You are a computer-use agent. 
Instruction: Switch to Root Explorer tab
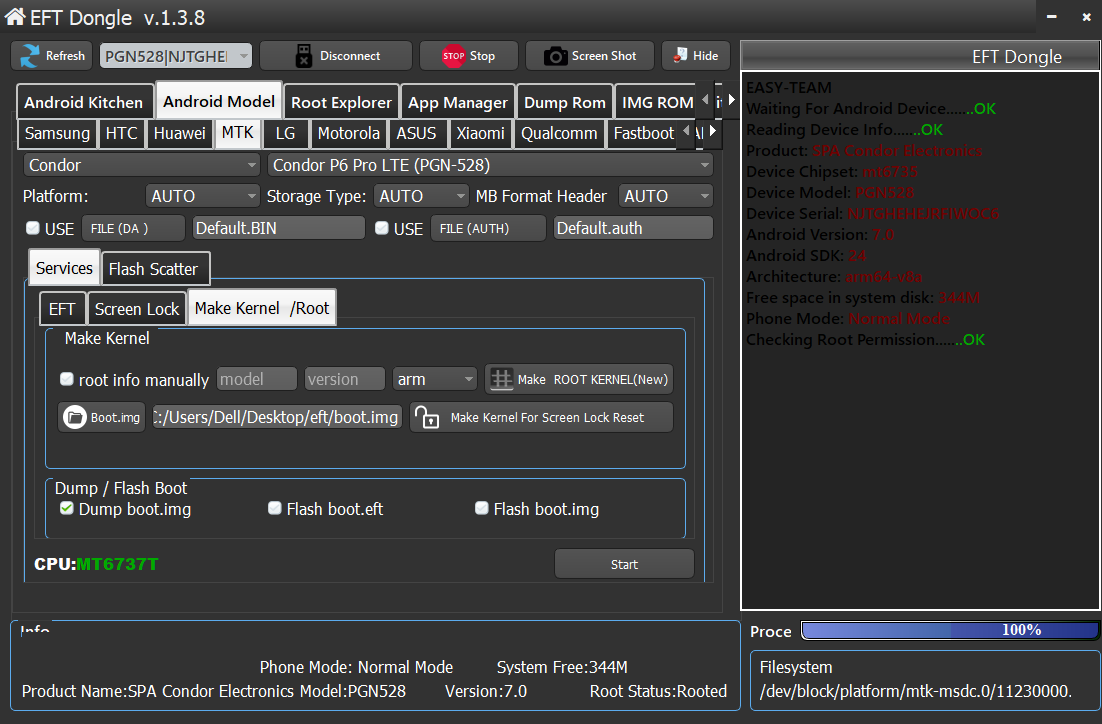[x=342, y=102]
